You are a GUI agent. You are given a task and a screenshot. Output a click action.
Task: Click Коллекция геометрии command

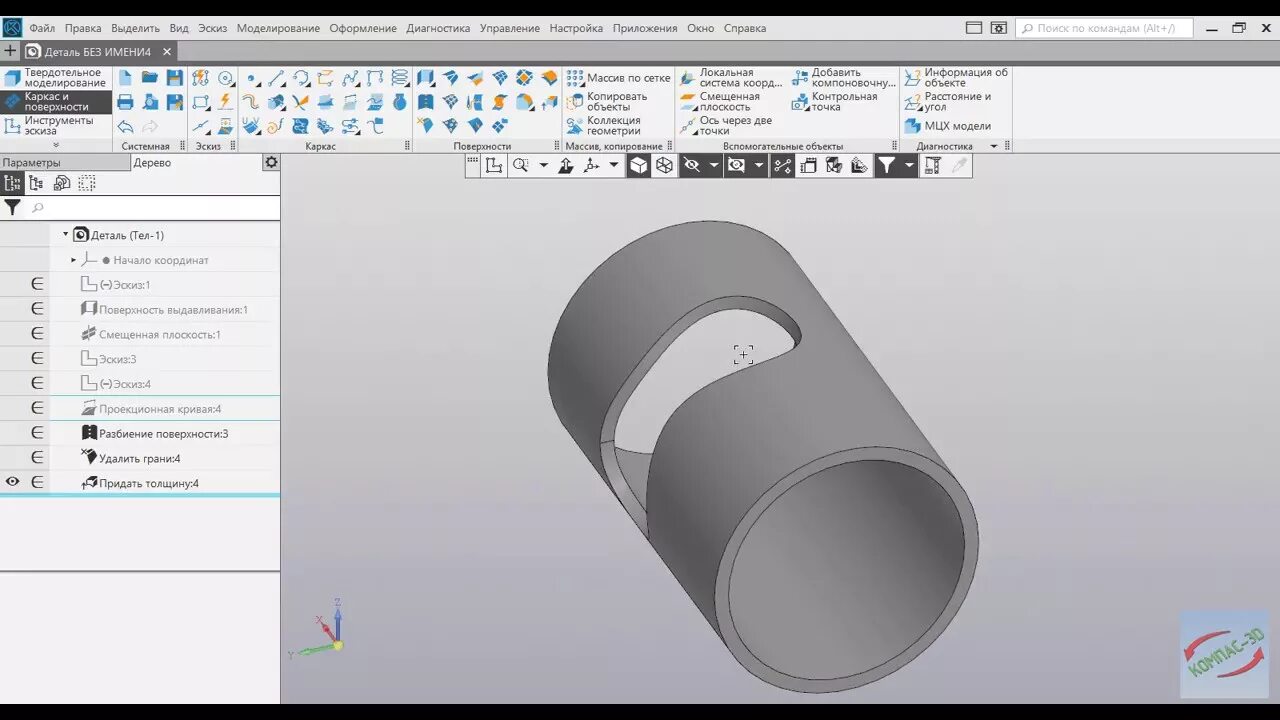coord(604,126)
